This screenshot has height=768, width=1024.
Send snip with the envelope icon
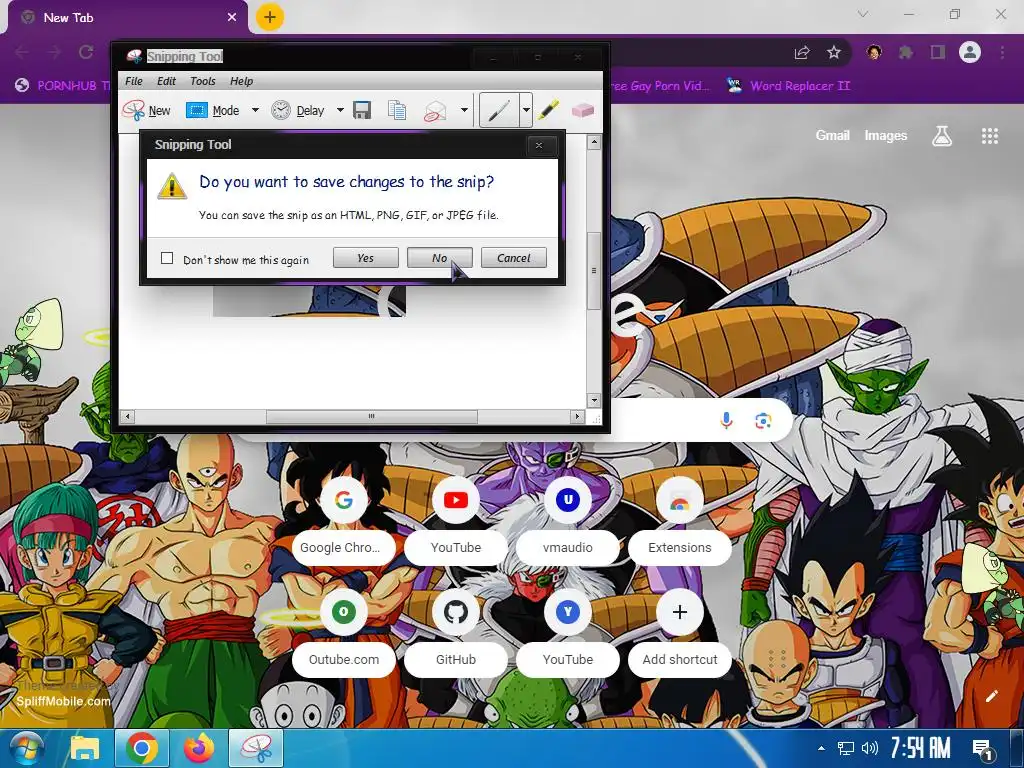coord(435,110)
